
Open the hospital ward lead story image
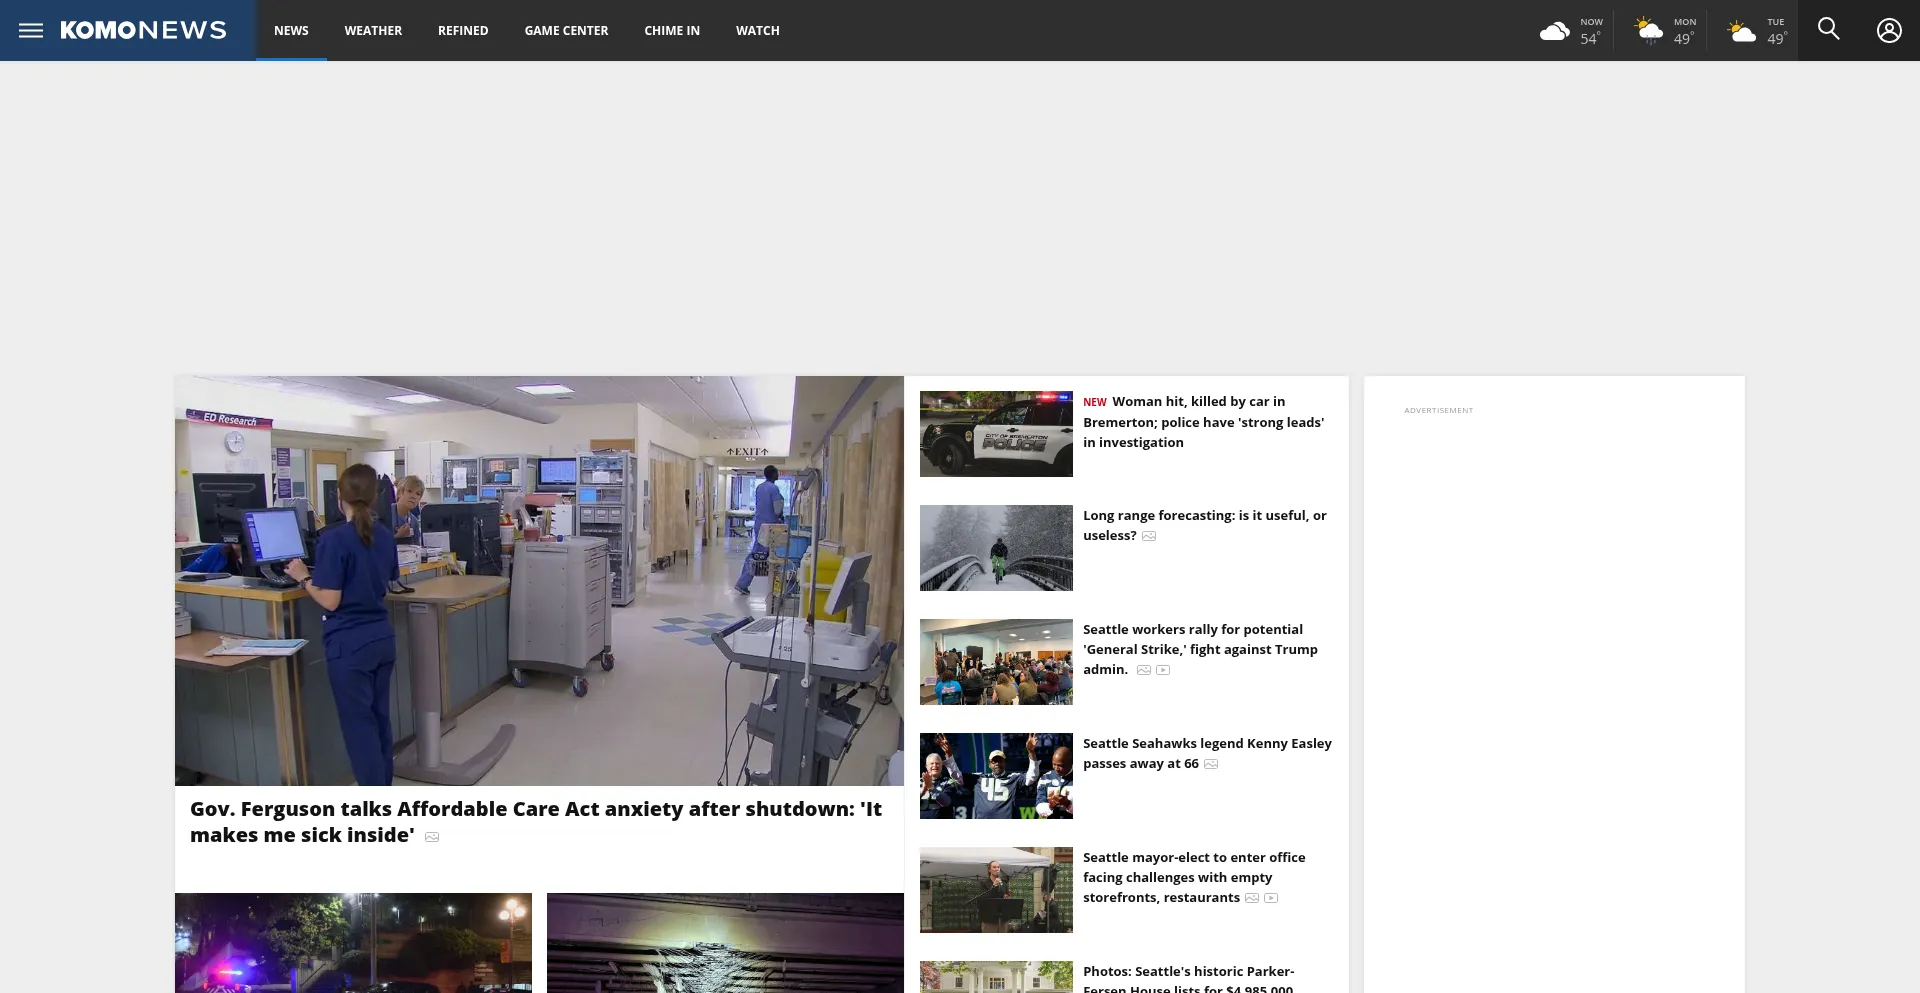tap(539, 580)
